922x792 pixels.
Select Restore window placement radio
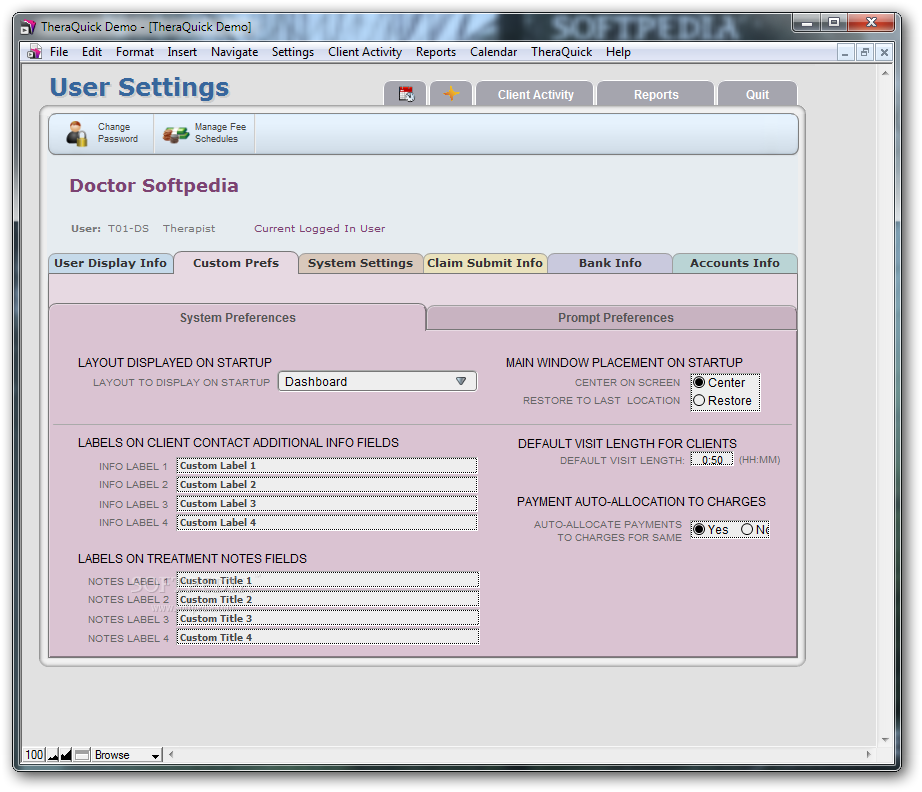(699, 400)
